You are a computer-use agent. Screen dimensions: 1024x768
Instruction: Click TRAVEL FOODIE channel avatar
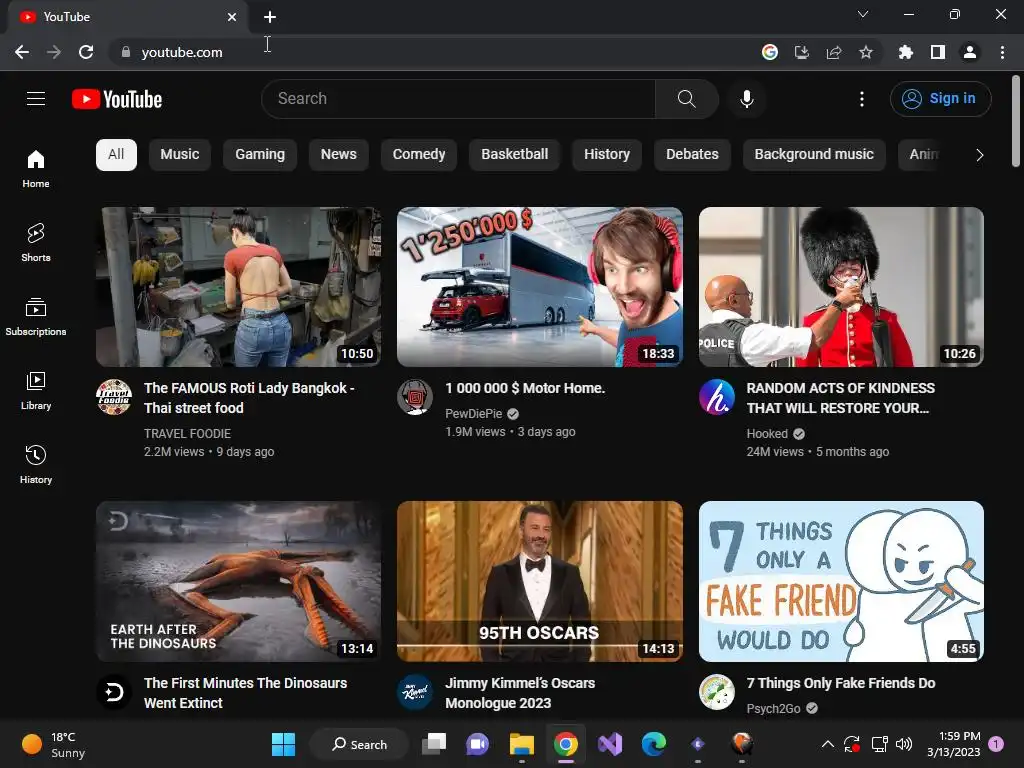[114, 397]
